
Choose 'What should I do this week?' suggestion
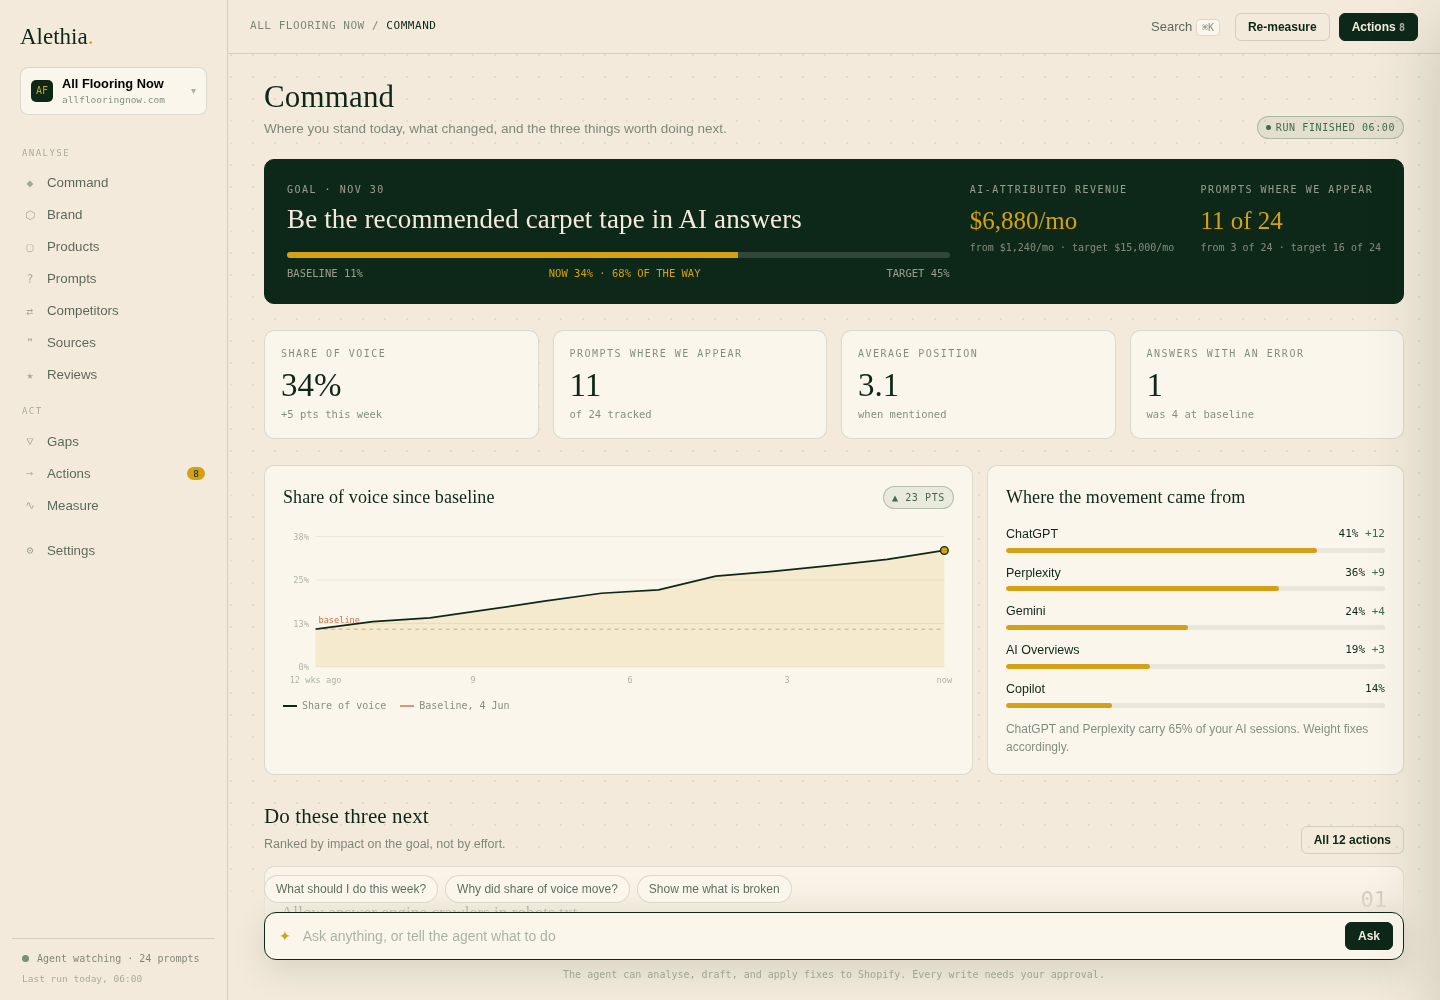point(351,889)
